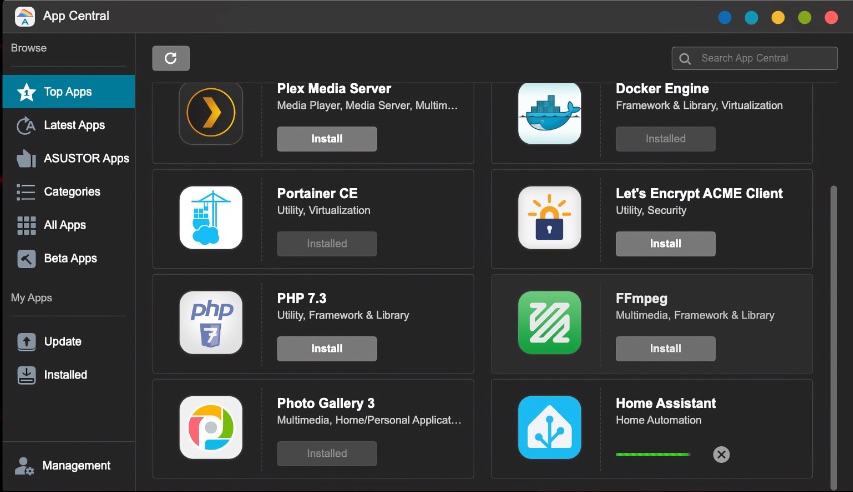Click the 'Home Automation' category text
This screenshot has height=492, width=853.
tap(658, 420)
